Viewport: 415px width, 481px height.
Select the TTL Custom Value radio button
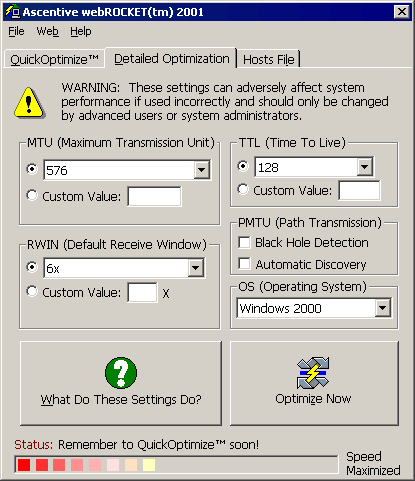pos(243,189)
